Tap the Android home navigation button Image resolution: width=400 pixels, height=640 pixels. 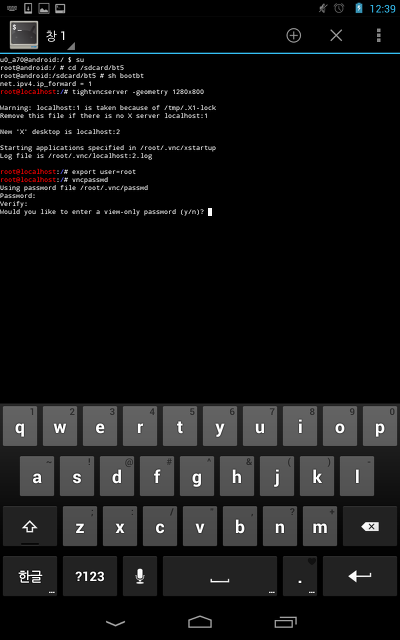click(200, 622)
